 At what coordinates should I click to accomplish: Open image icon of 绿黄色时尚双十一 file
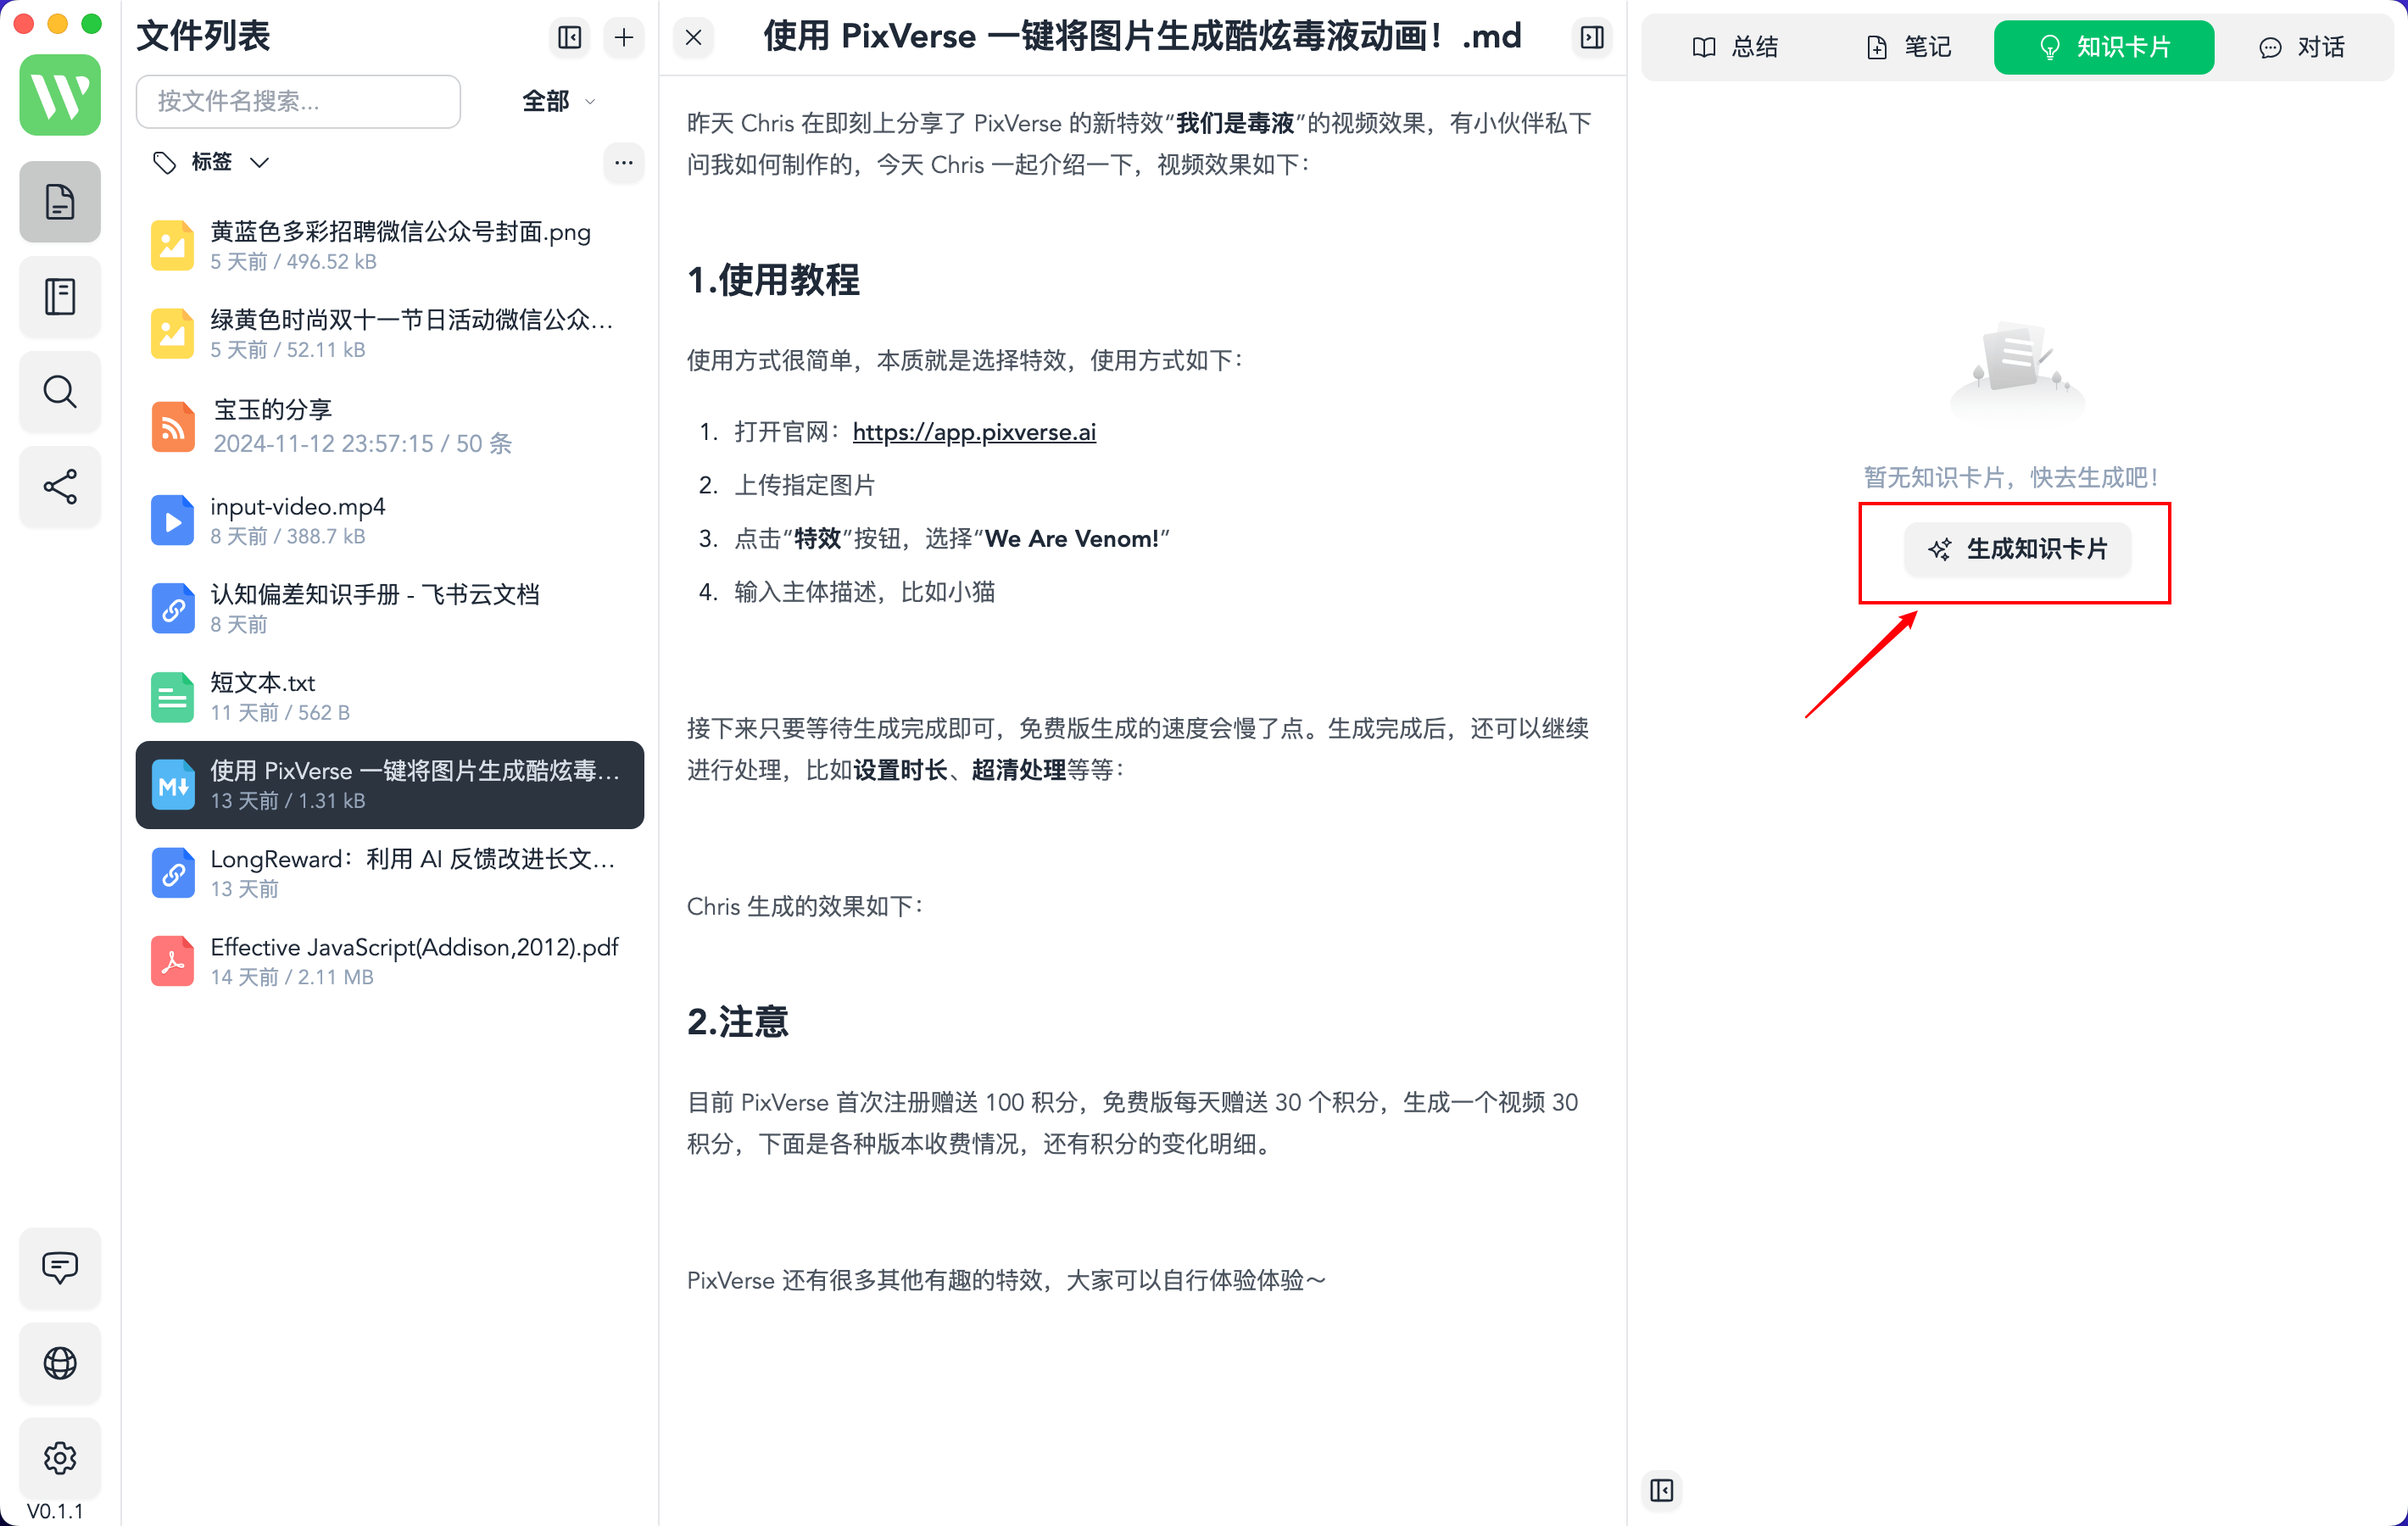click(173, 334)
